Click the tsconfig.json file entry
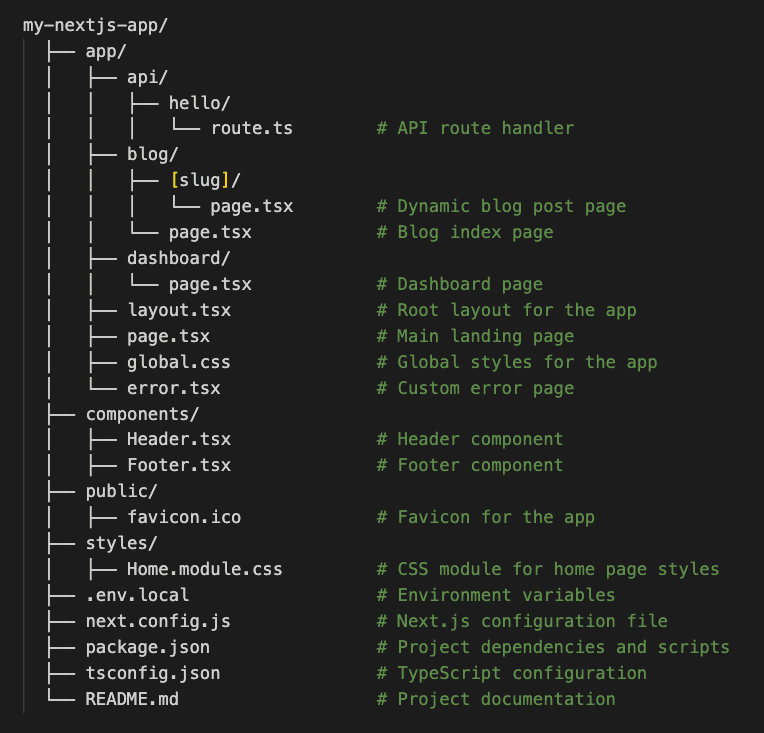Viewport: 764px width, 733px height. coord(153,673)
